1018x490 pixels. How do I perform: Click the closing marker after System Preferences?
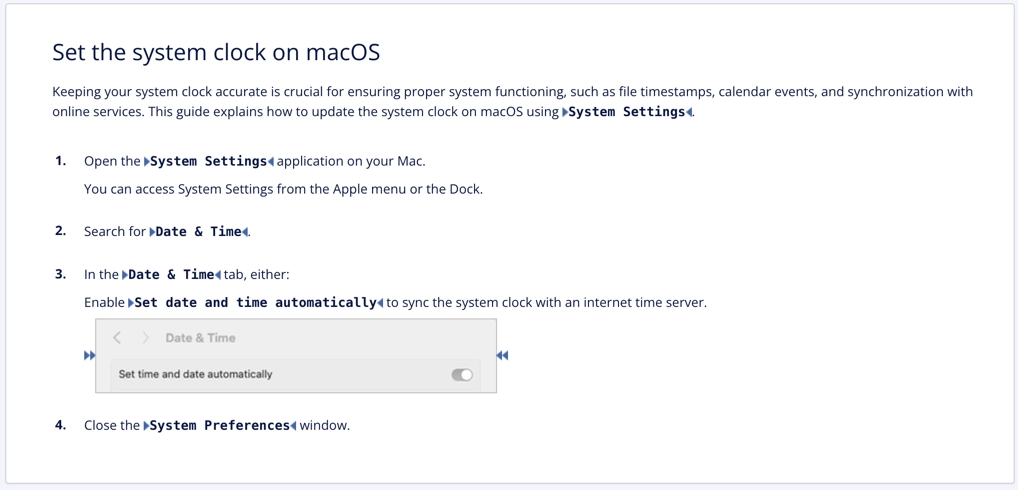tap(293, 426)
